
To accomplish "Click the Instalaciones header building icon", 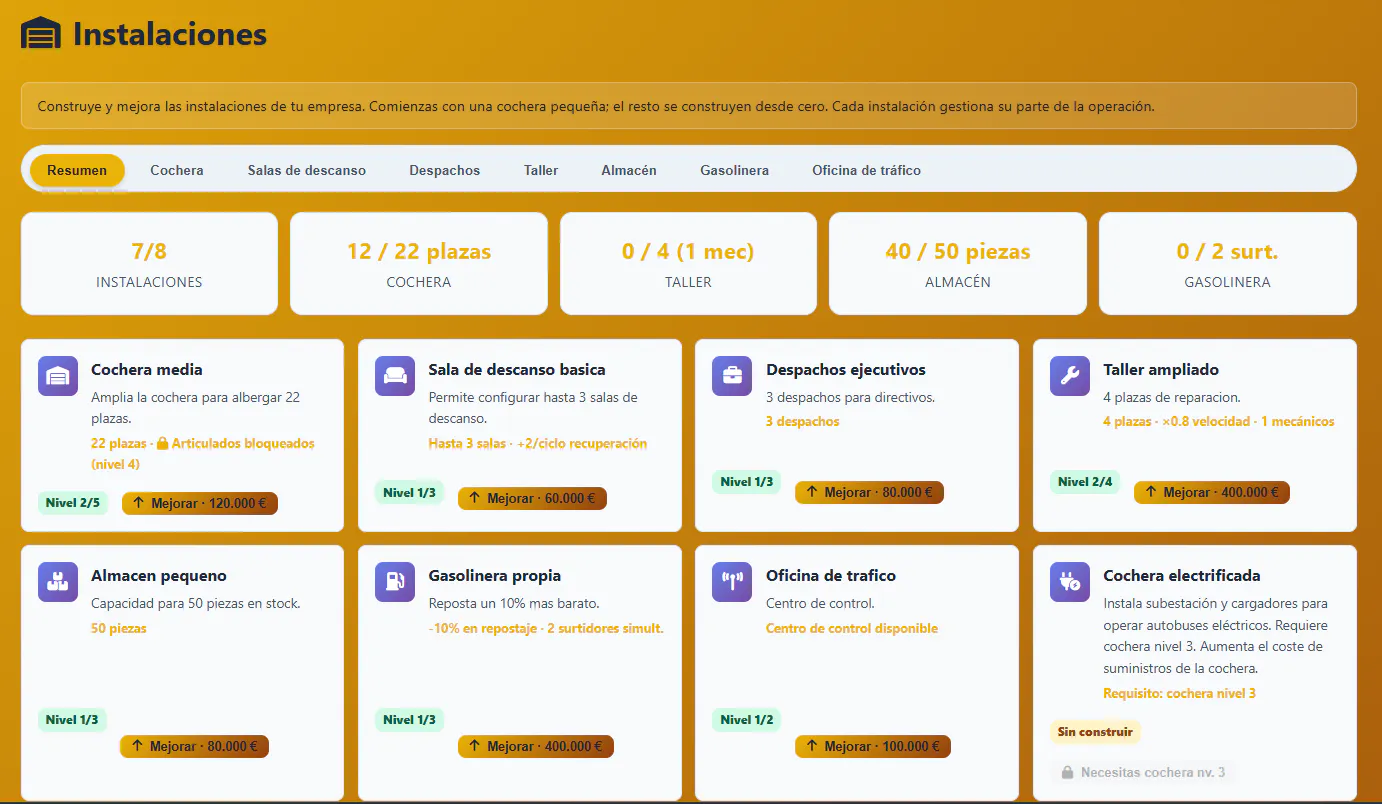I will (x=41, y=33).
